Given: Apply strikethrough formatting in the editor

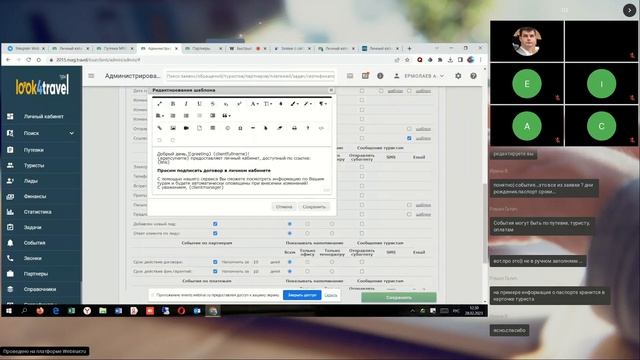Looking at the screenshot, I should click(x=212, y=104).
